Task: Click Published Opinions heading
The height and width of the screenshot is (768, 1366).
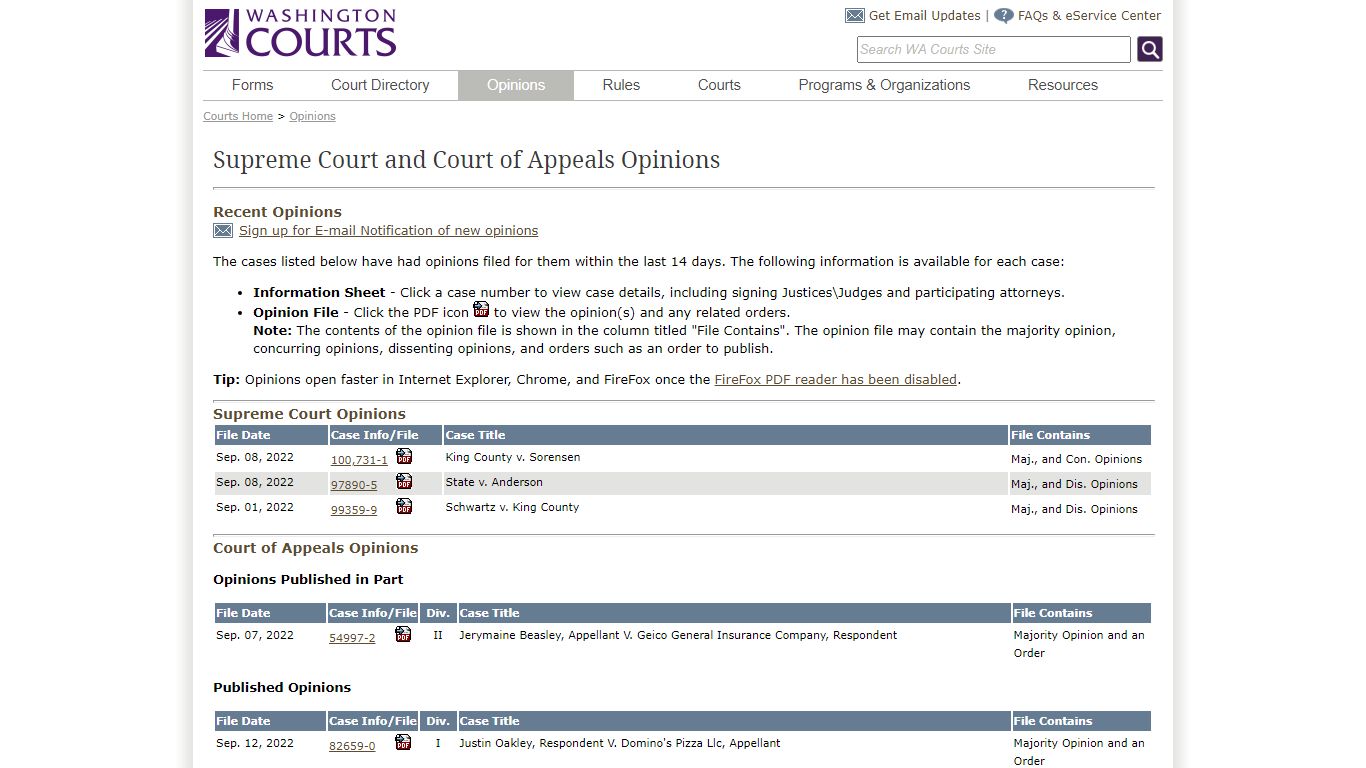Action: point(282,687)
